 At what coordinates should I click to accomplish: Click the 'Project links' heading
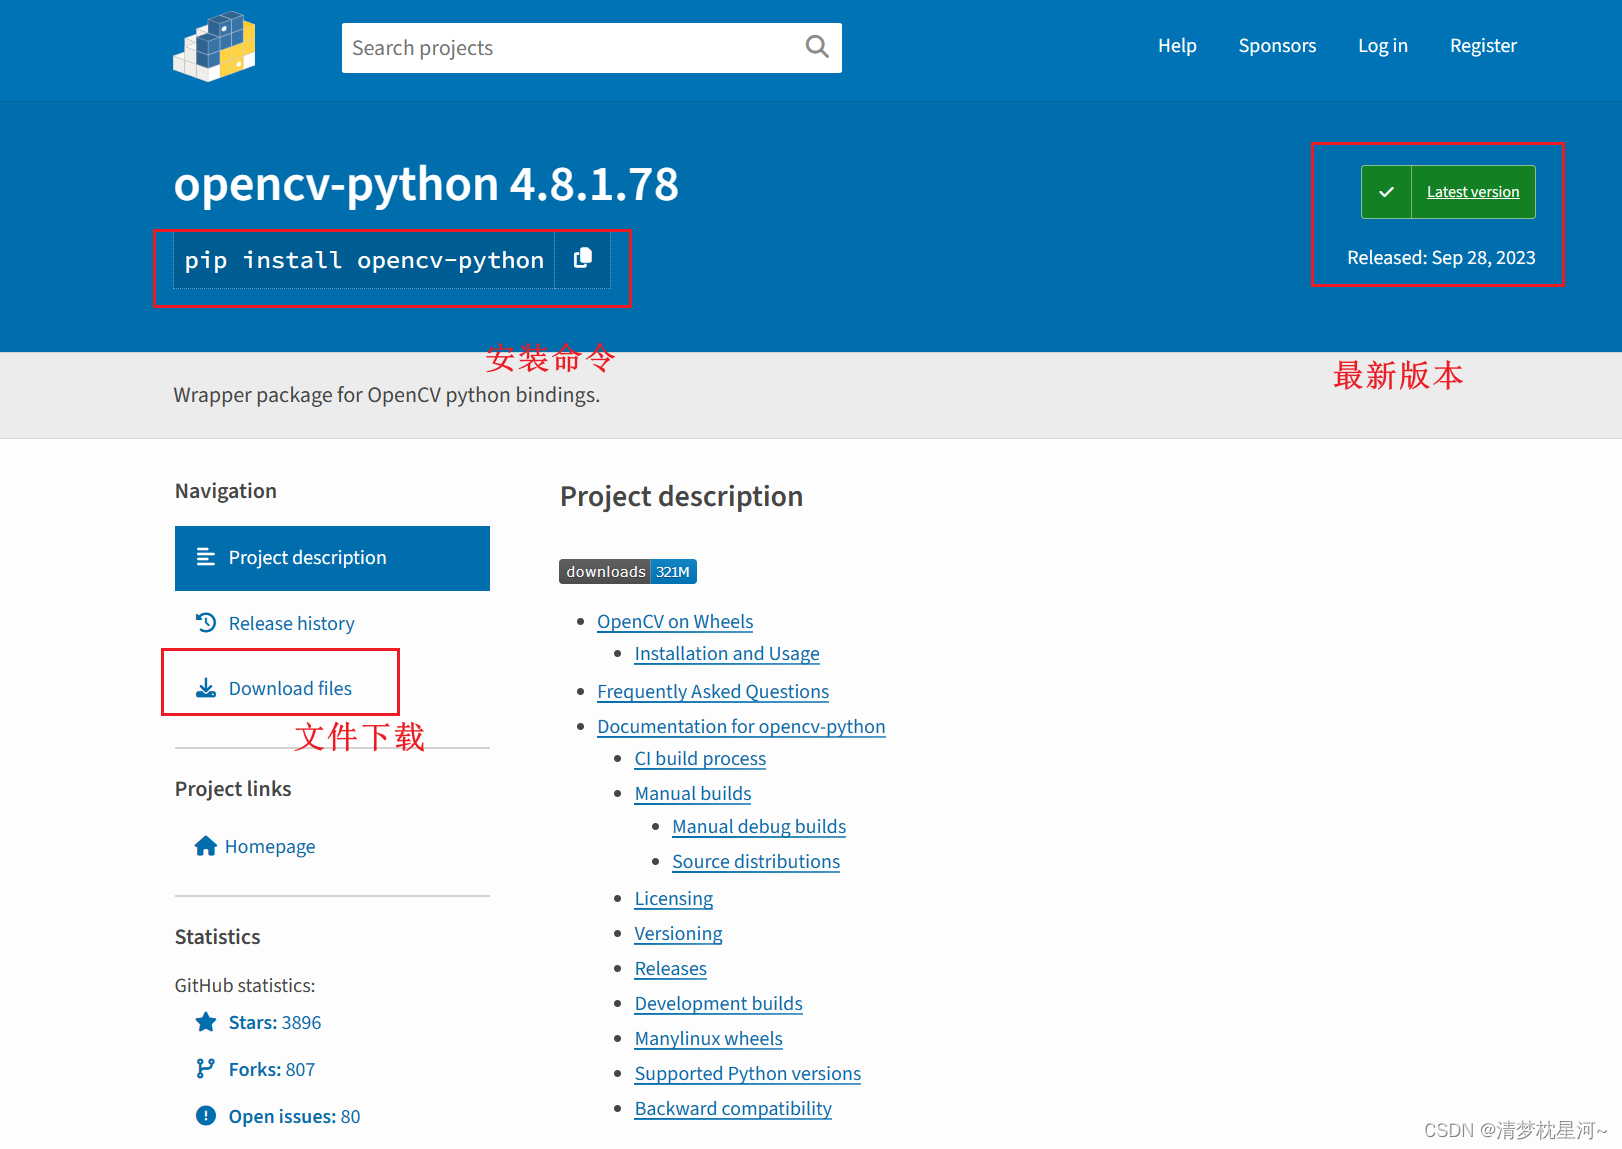(233, 789)
